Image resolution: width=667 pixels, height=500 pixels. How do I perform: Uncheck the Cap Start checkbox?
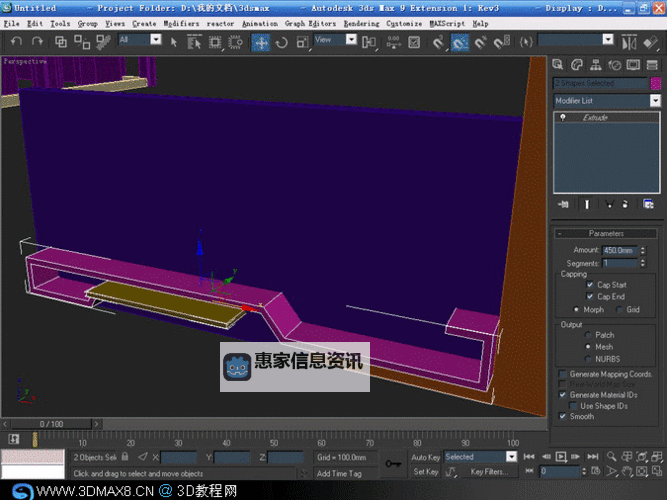[x=590, y=284]
